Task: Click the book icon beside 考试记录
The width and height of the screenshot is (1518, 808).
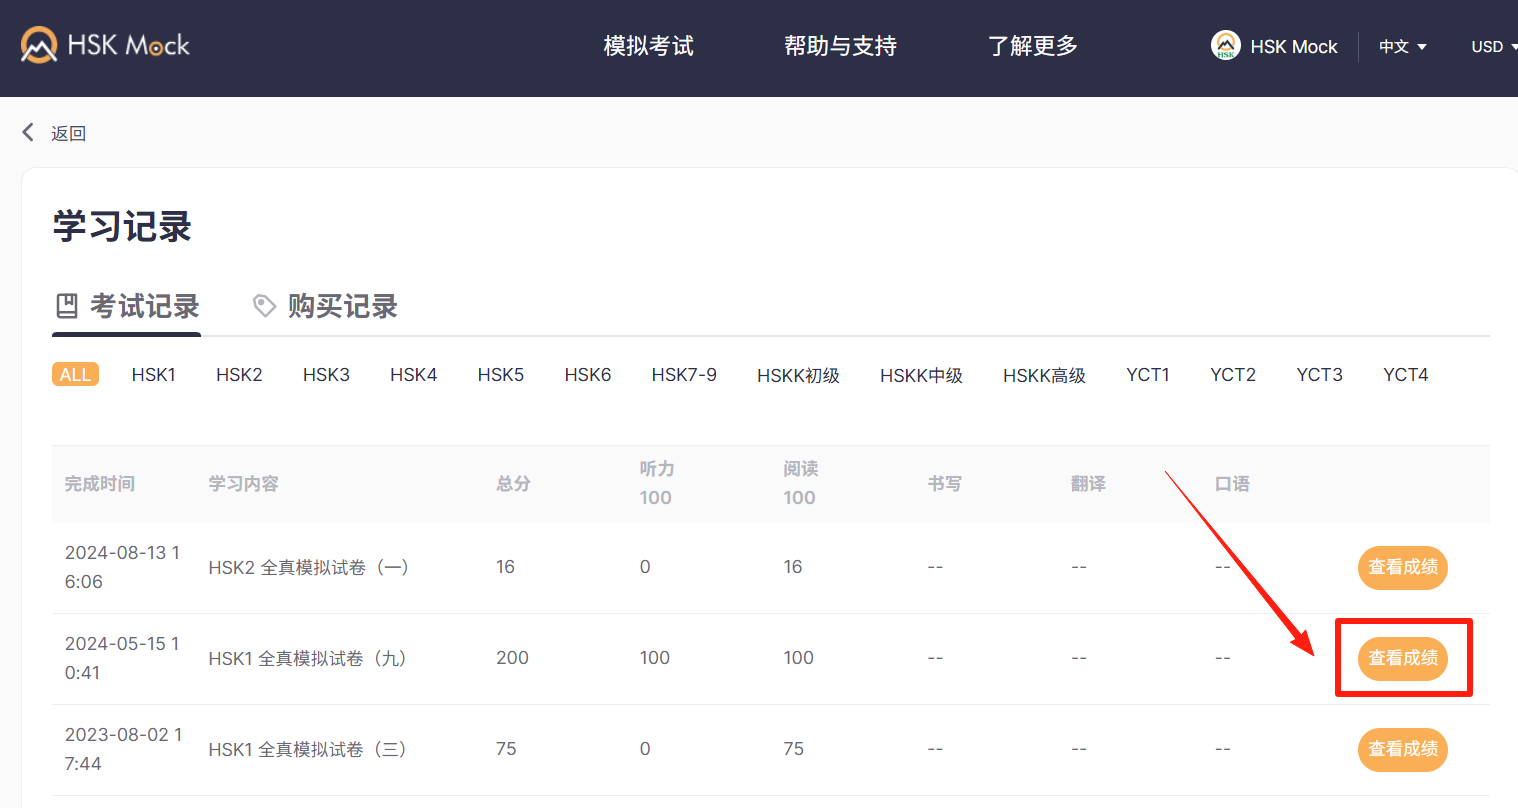Action: point(67,306)
